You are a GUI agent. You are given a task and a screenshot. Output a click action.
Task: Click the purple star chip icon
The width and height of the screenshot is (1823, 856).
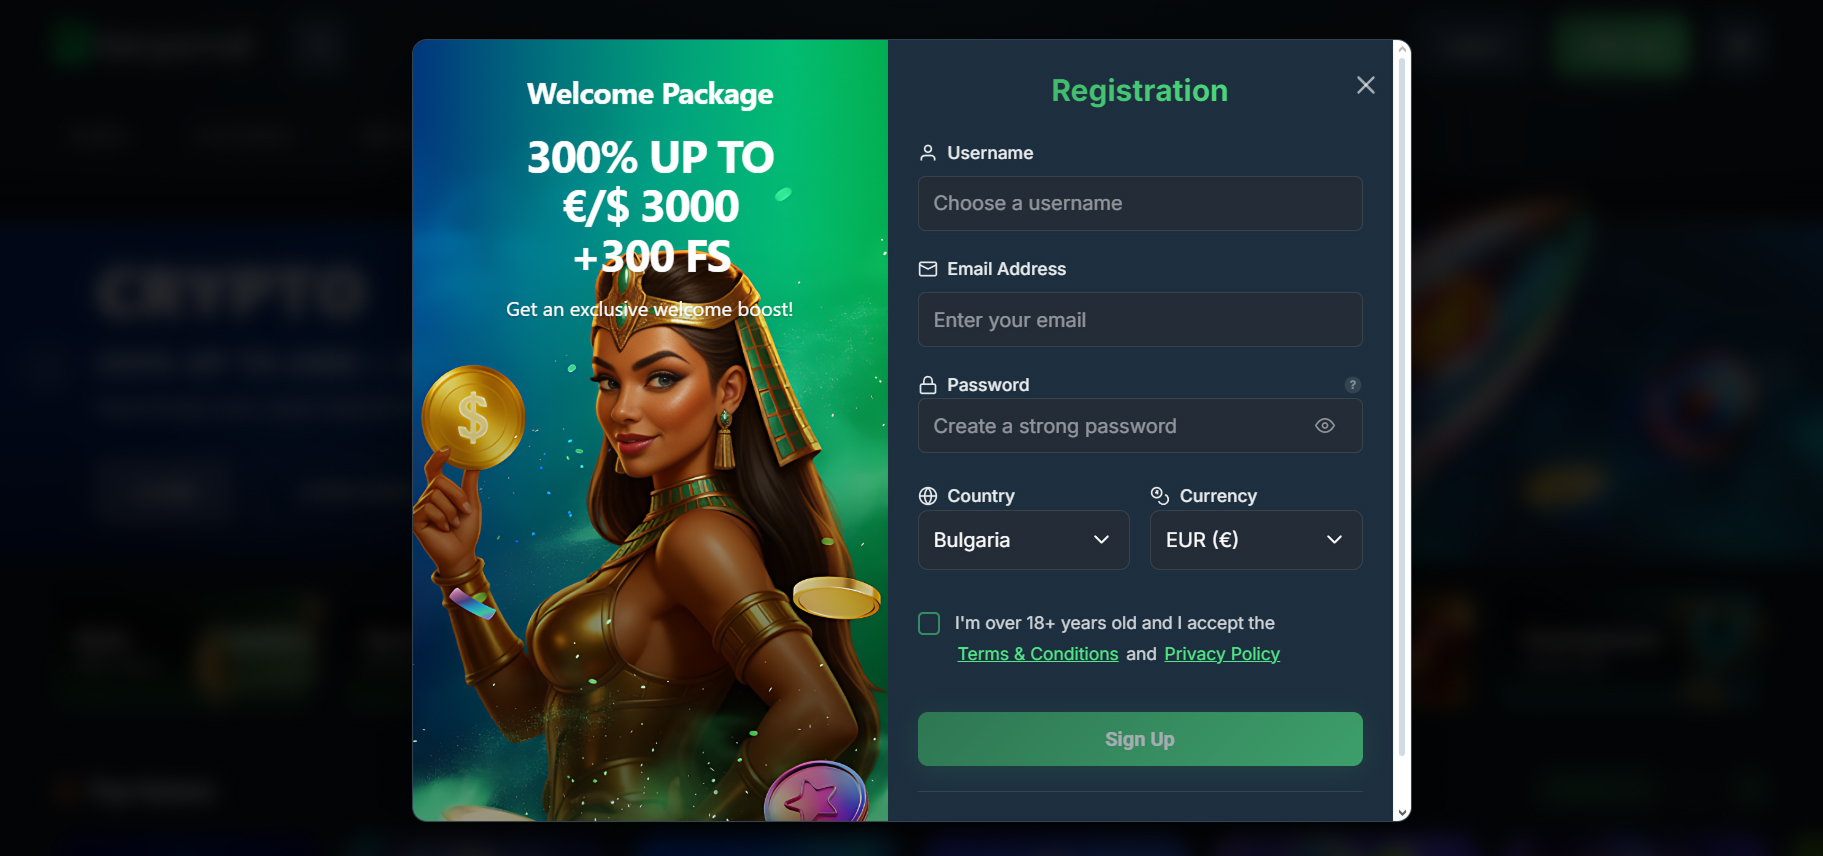(x=815, y=795)
